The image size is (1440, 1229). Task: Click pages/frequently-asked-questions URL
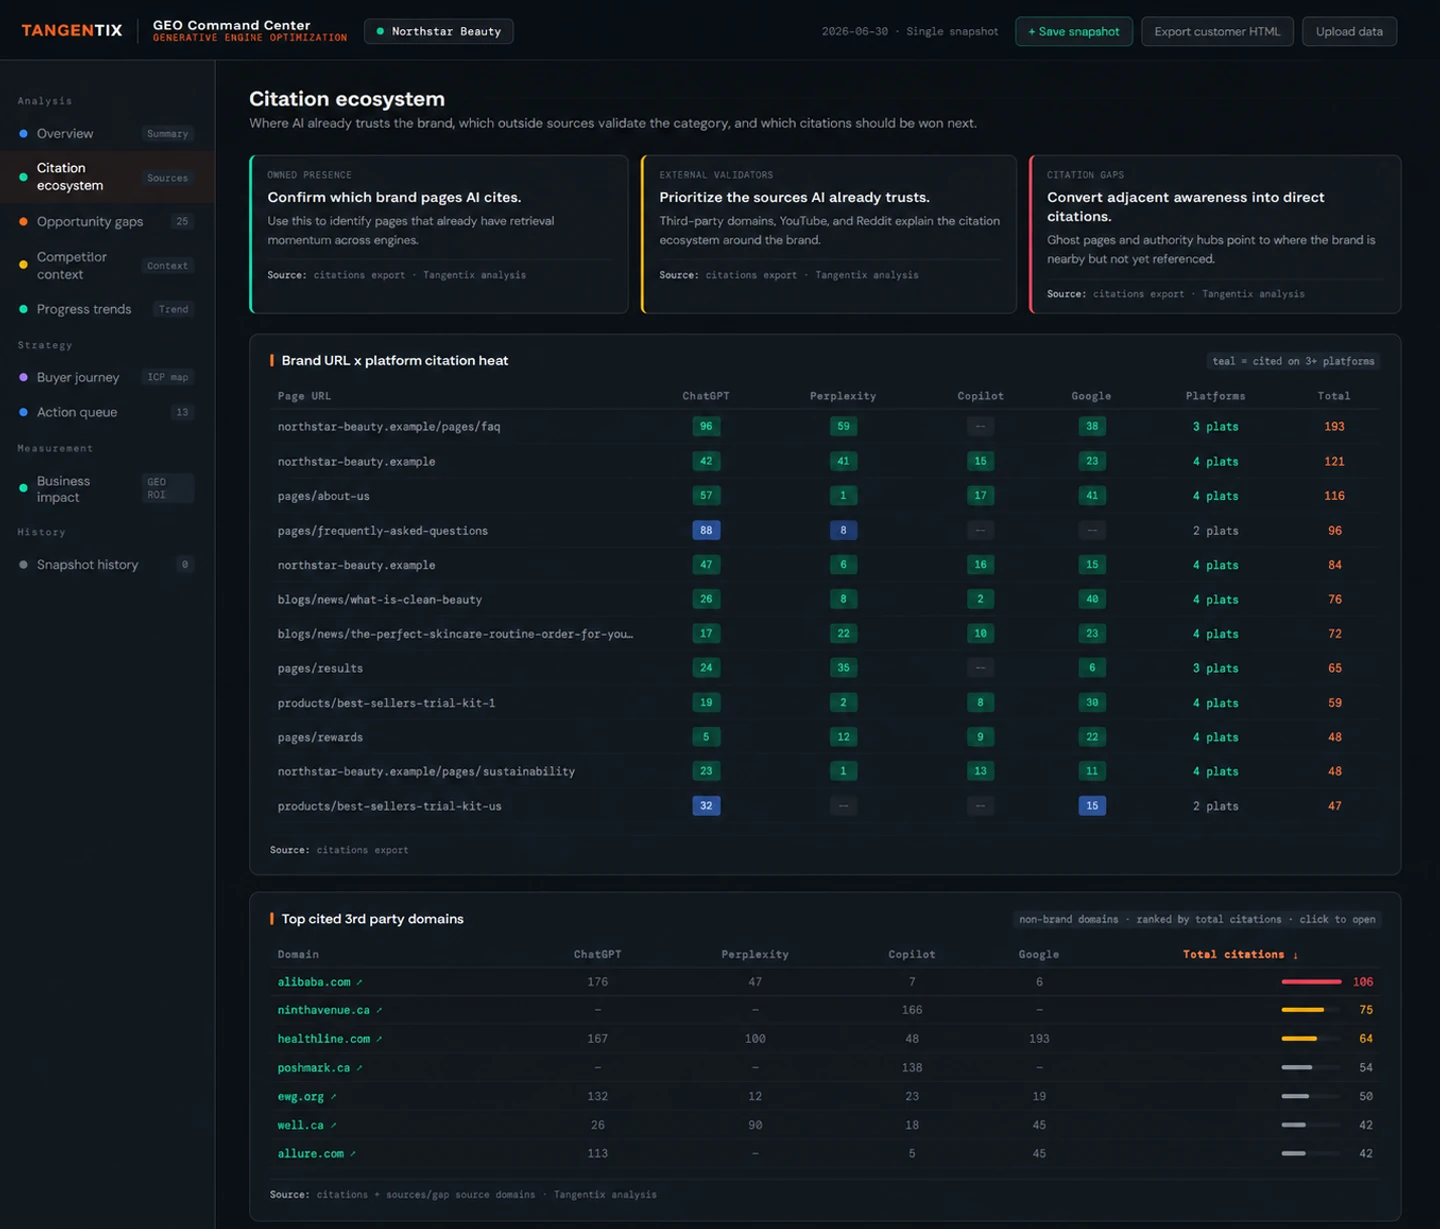(383, 531)
